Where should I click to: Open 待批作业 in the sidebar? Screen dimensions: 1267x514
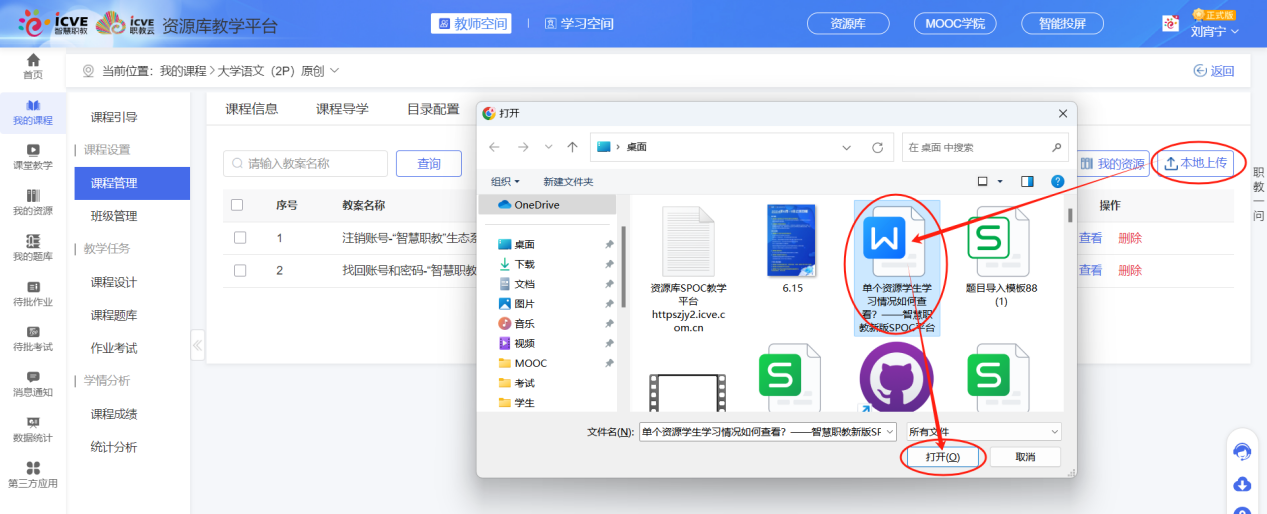click(x=33, y=293)
